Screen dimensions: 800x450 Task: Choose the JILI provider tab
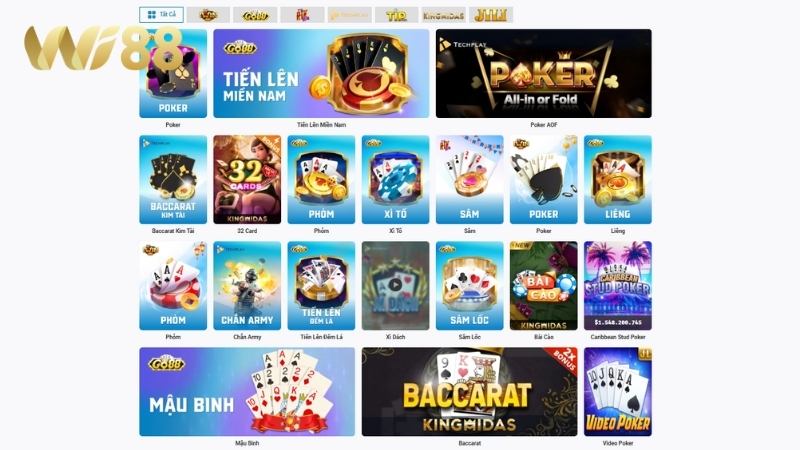[491, 15]
